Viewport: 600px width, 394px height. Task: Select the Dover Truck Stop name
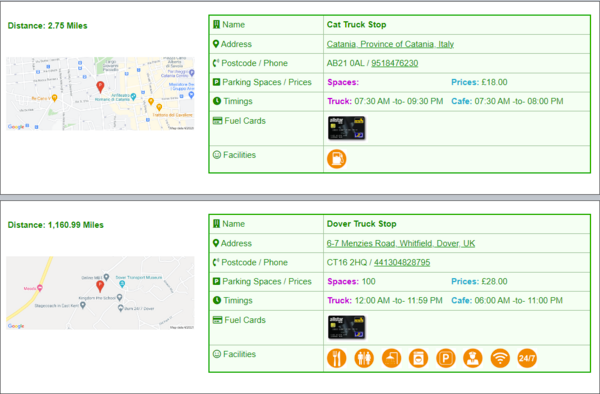point(362,224)
